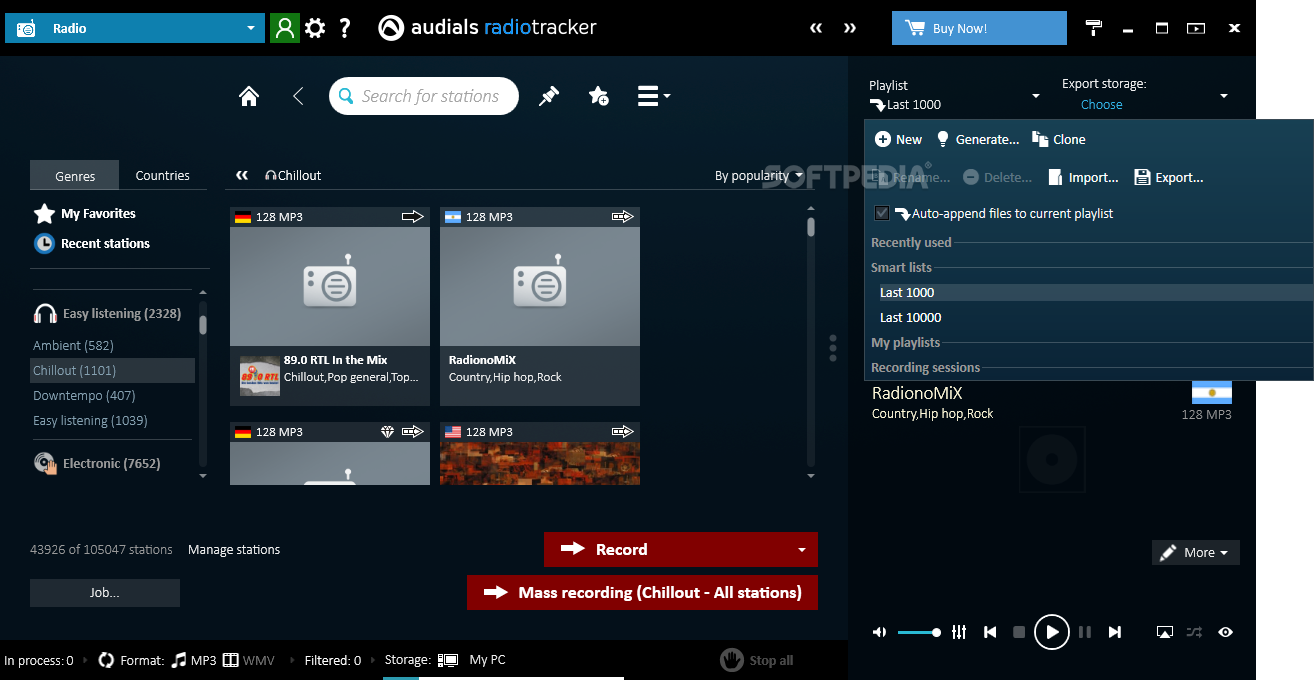
Task: Choose Clone in playlist menu
Action: click(x=1059, y=139)
